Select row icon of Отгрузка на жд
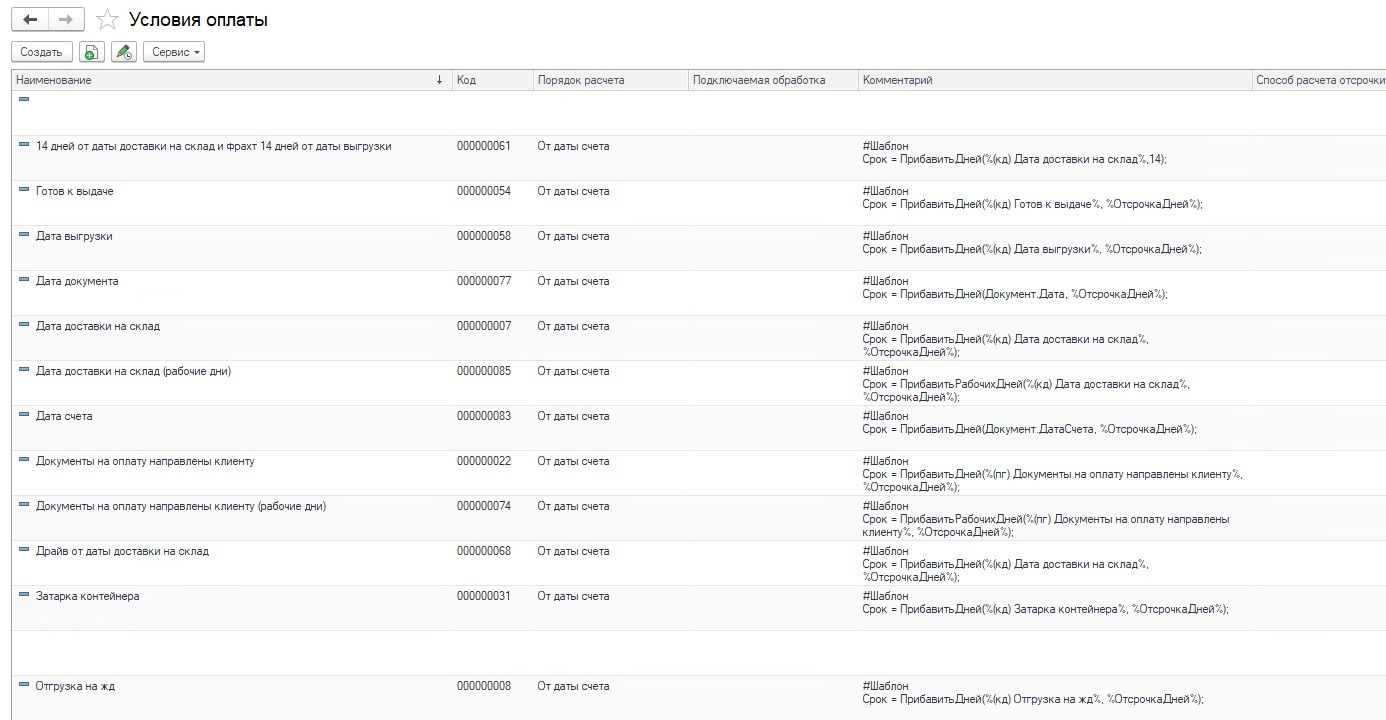 click(x=24, y=684)
